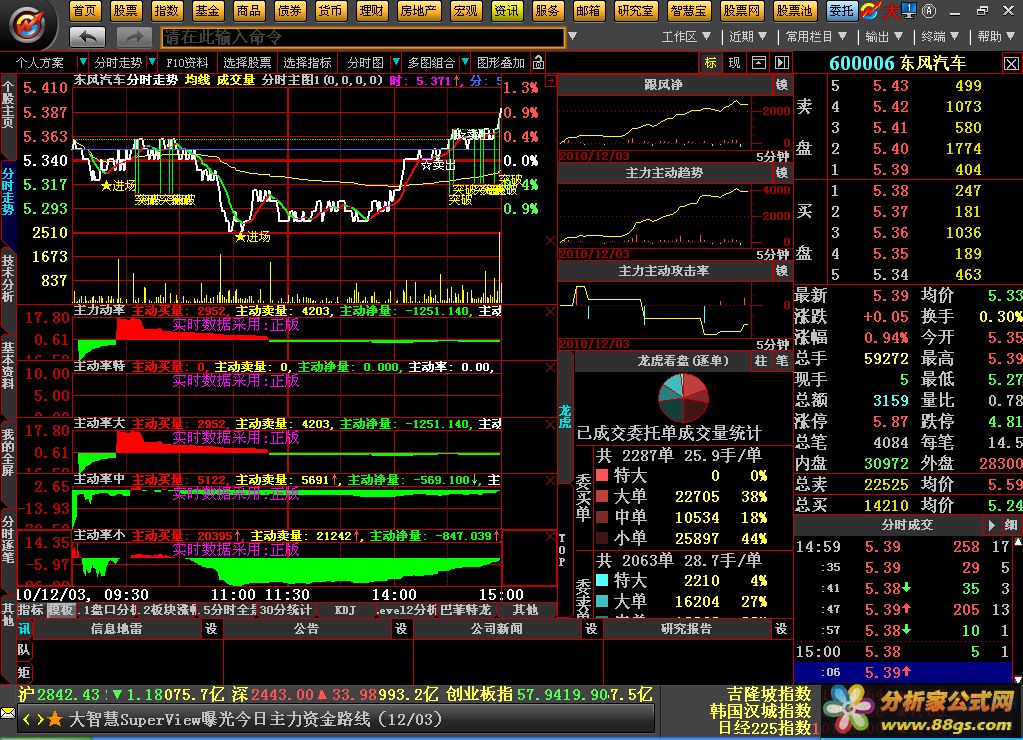Switch to 技术分析 sidebar tab
This screenshot has height=740, width=1023.
coord(8,278)
